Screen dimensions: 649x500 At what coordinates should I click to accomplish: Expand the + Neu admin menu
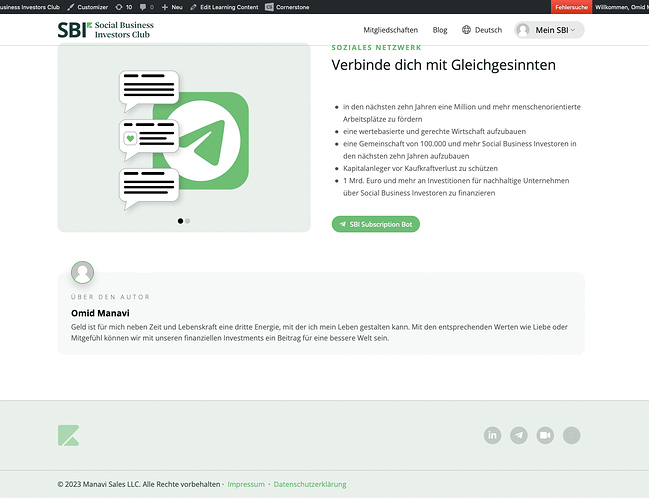[171, 7]
